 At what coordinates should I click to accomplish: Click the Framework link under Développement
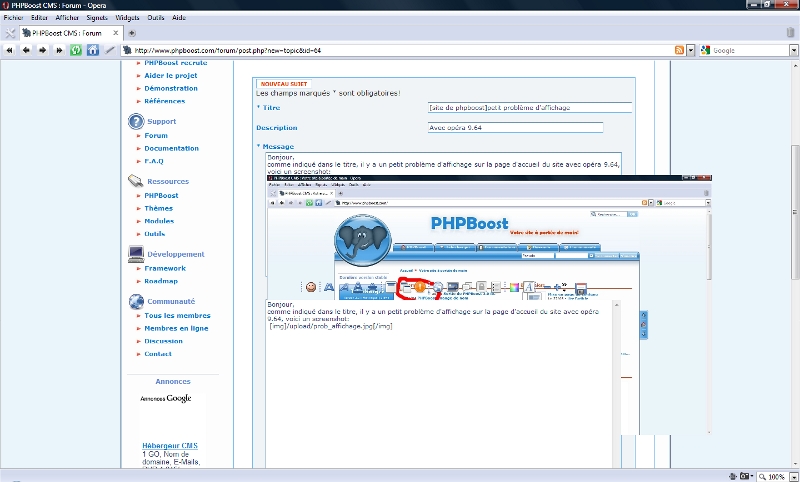[x=165, y=268]
